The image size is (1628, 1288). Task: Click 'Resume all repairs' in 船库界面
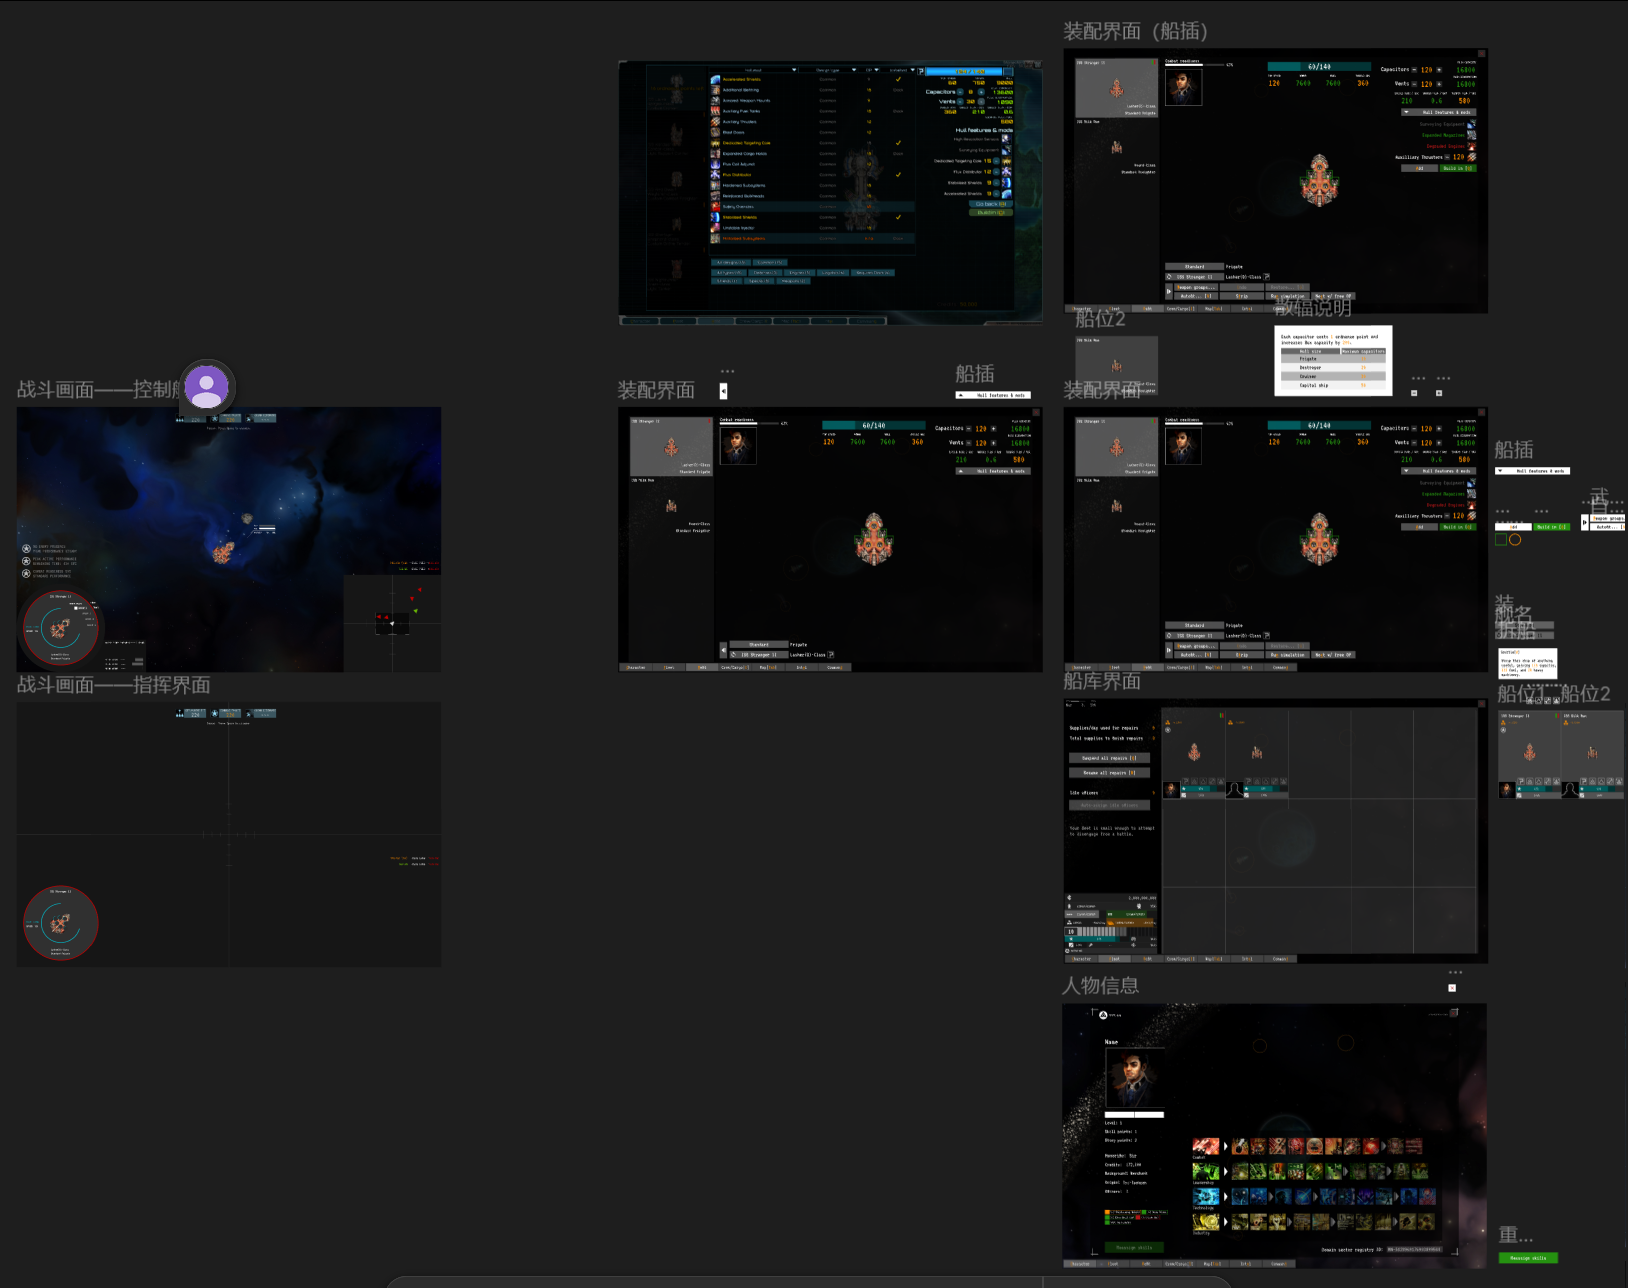click(1110, 773)
